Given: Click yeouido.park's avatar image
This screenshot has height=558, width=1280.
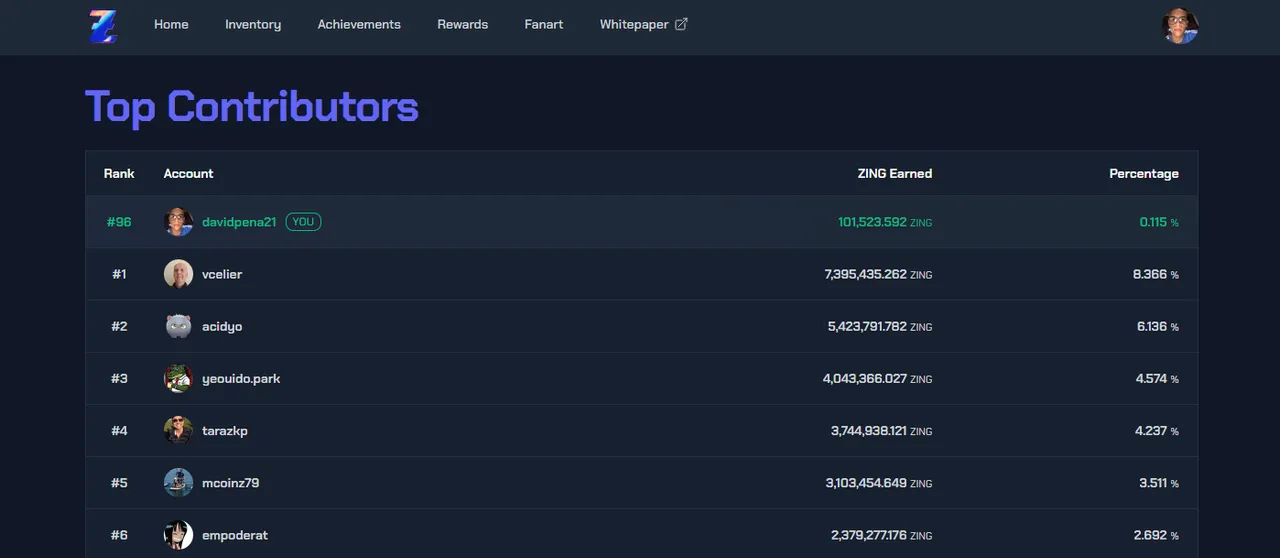Looking at the screenshot, I should click(x=178, y=378).
